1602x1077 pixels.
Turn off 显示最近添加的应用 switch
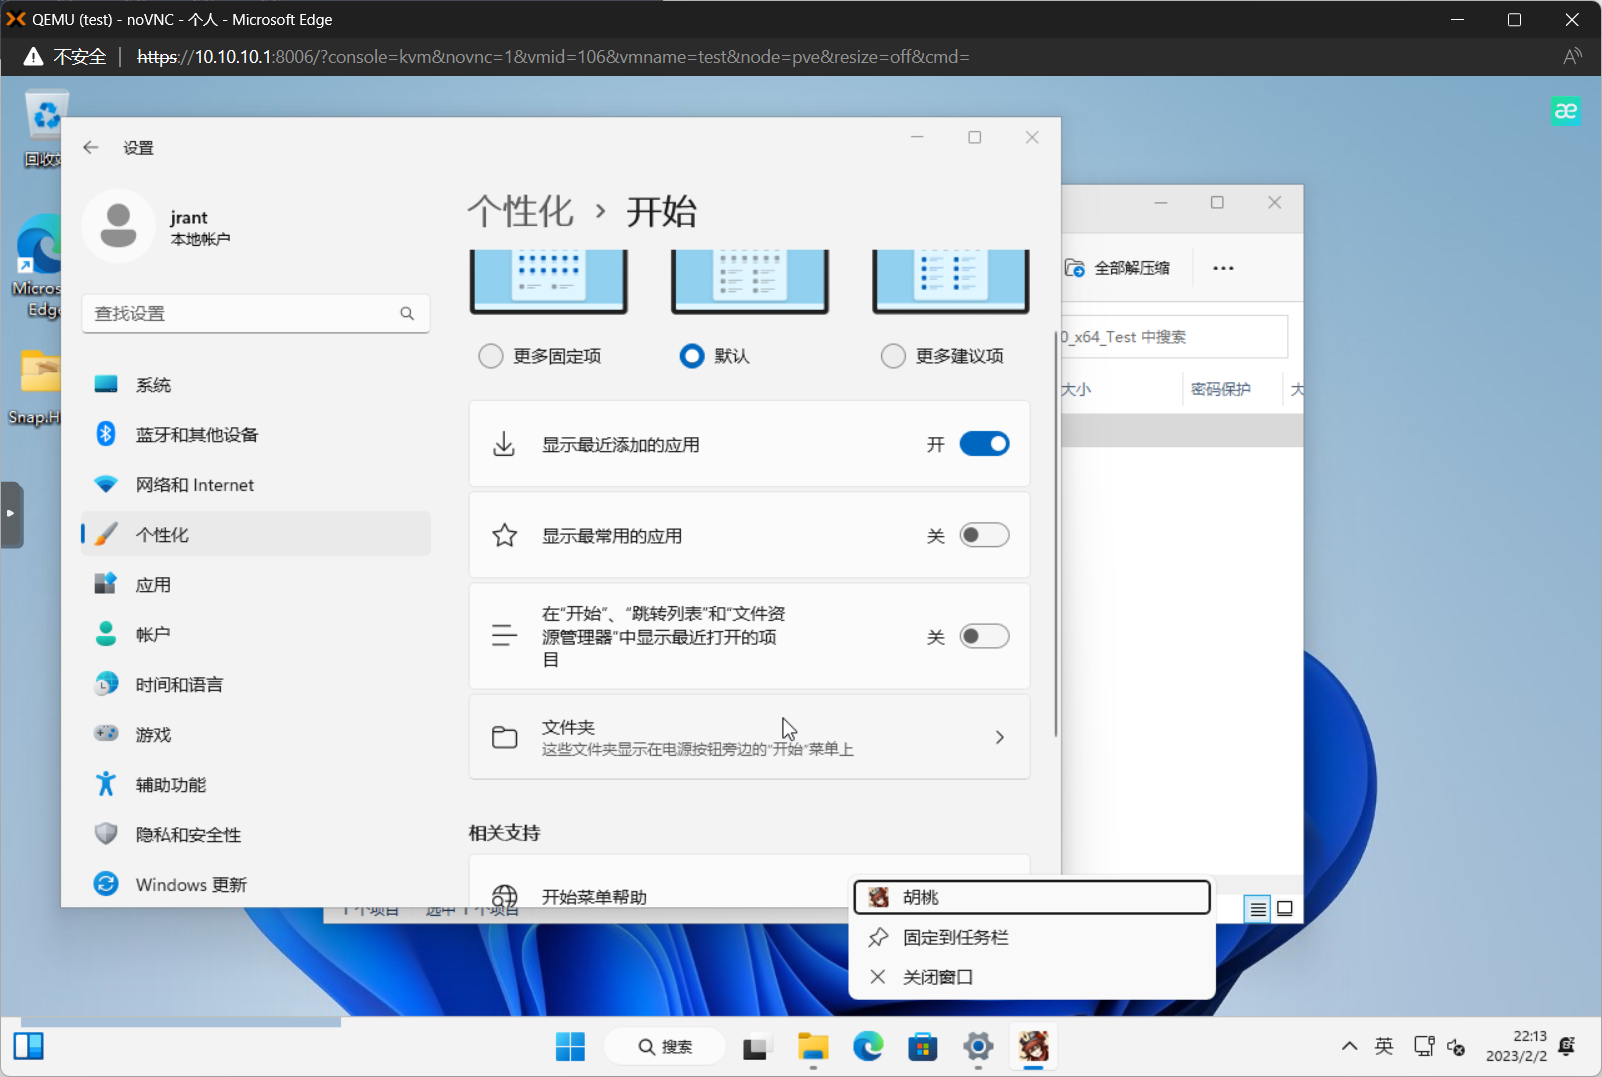(985, 443)
